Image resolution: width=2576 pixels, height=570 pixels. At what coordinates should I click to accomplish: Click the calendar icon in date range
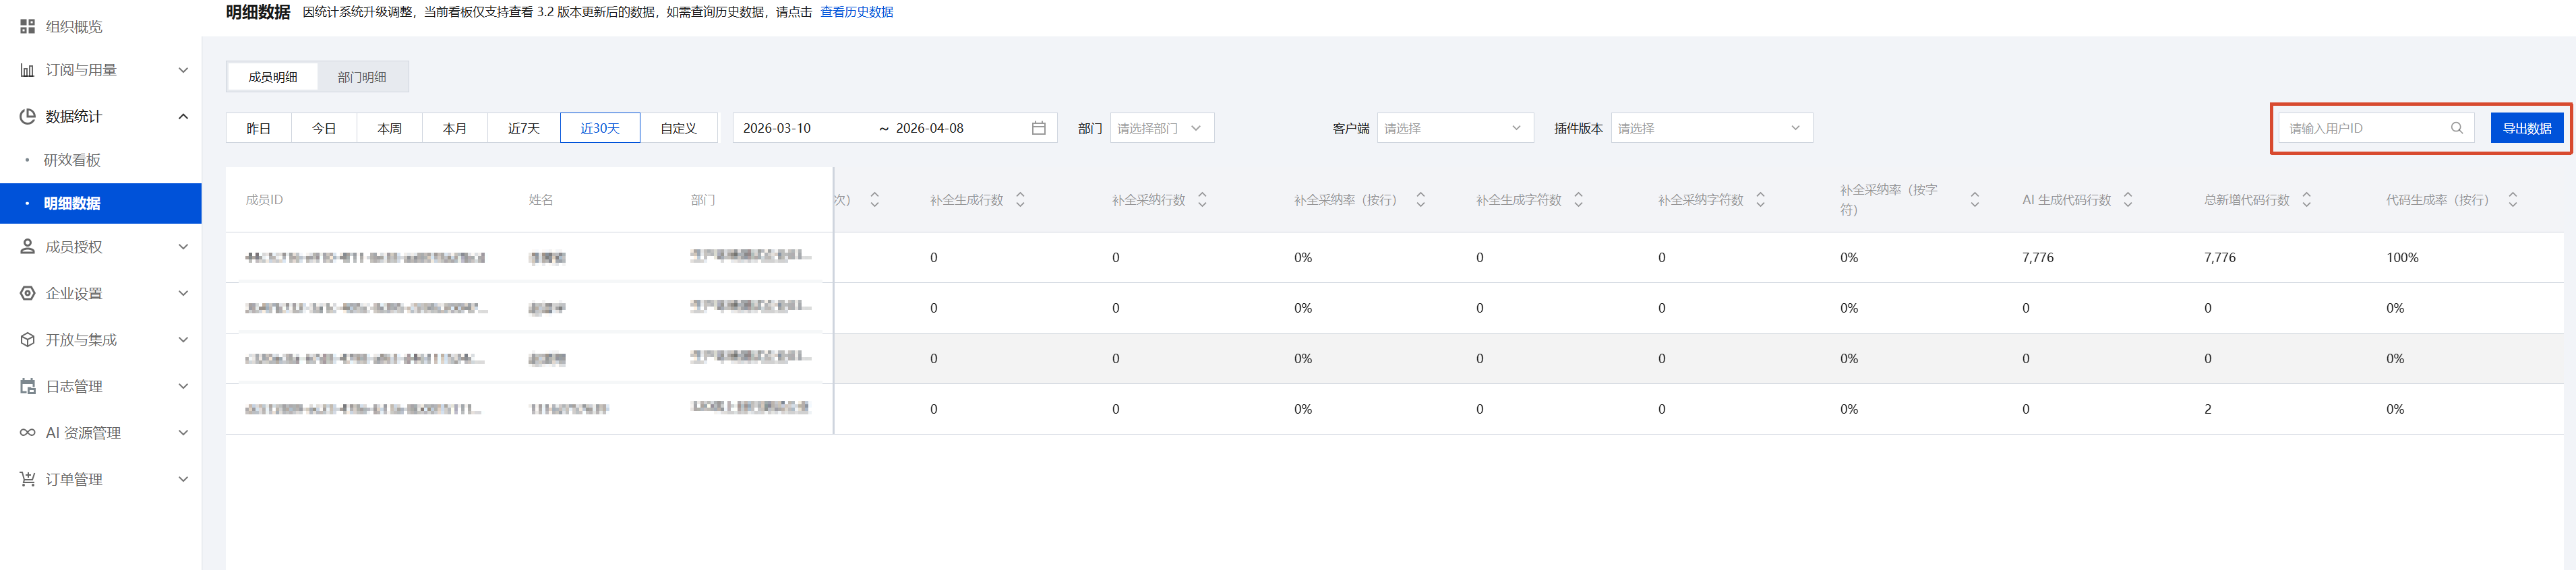[x=1038, y=128]
